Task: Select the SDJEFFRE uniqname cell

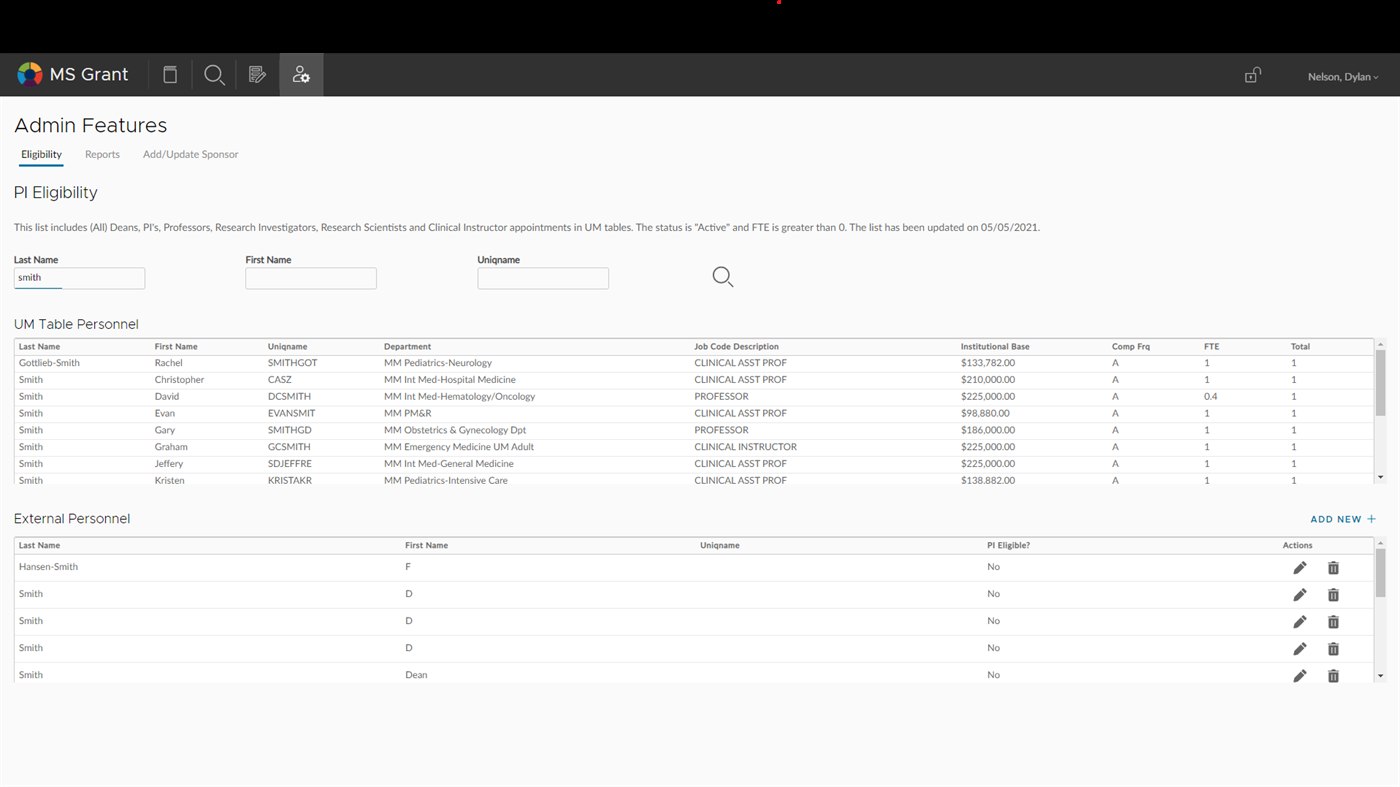Action: (290, 464)
